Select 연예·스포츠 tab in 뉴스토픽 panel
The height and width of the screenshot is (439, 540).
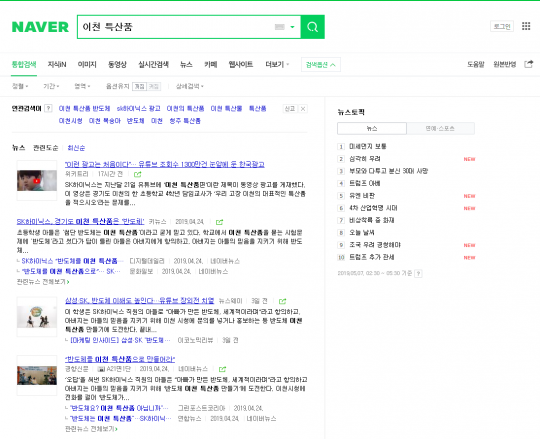(440, 128)
